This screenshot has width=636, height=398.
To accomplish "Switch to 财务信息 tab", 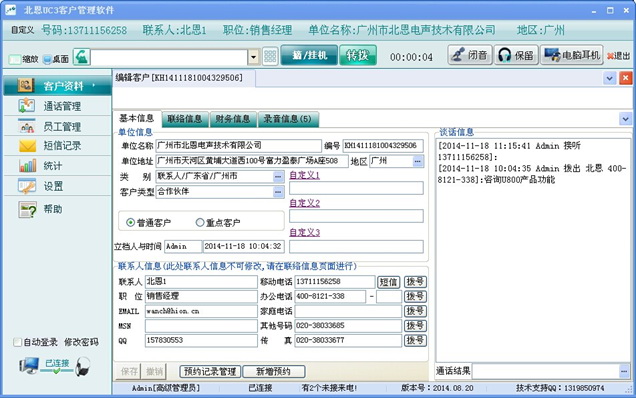I will tap(233, 119).
